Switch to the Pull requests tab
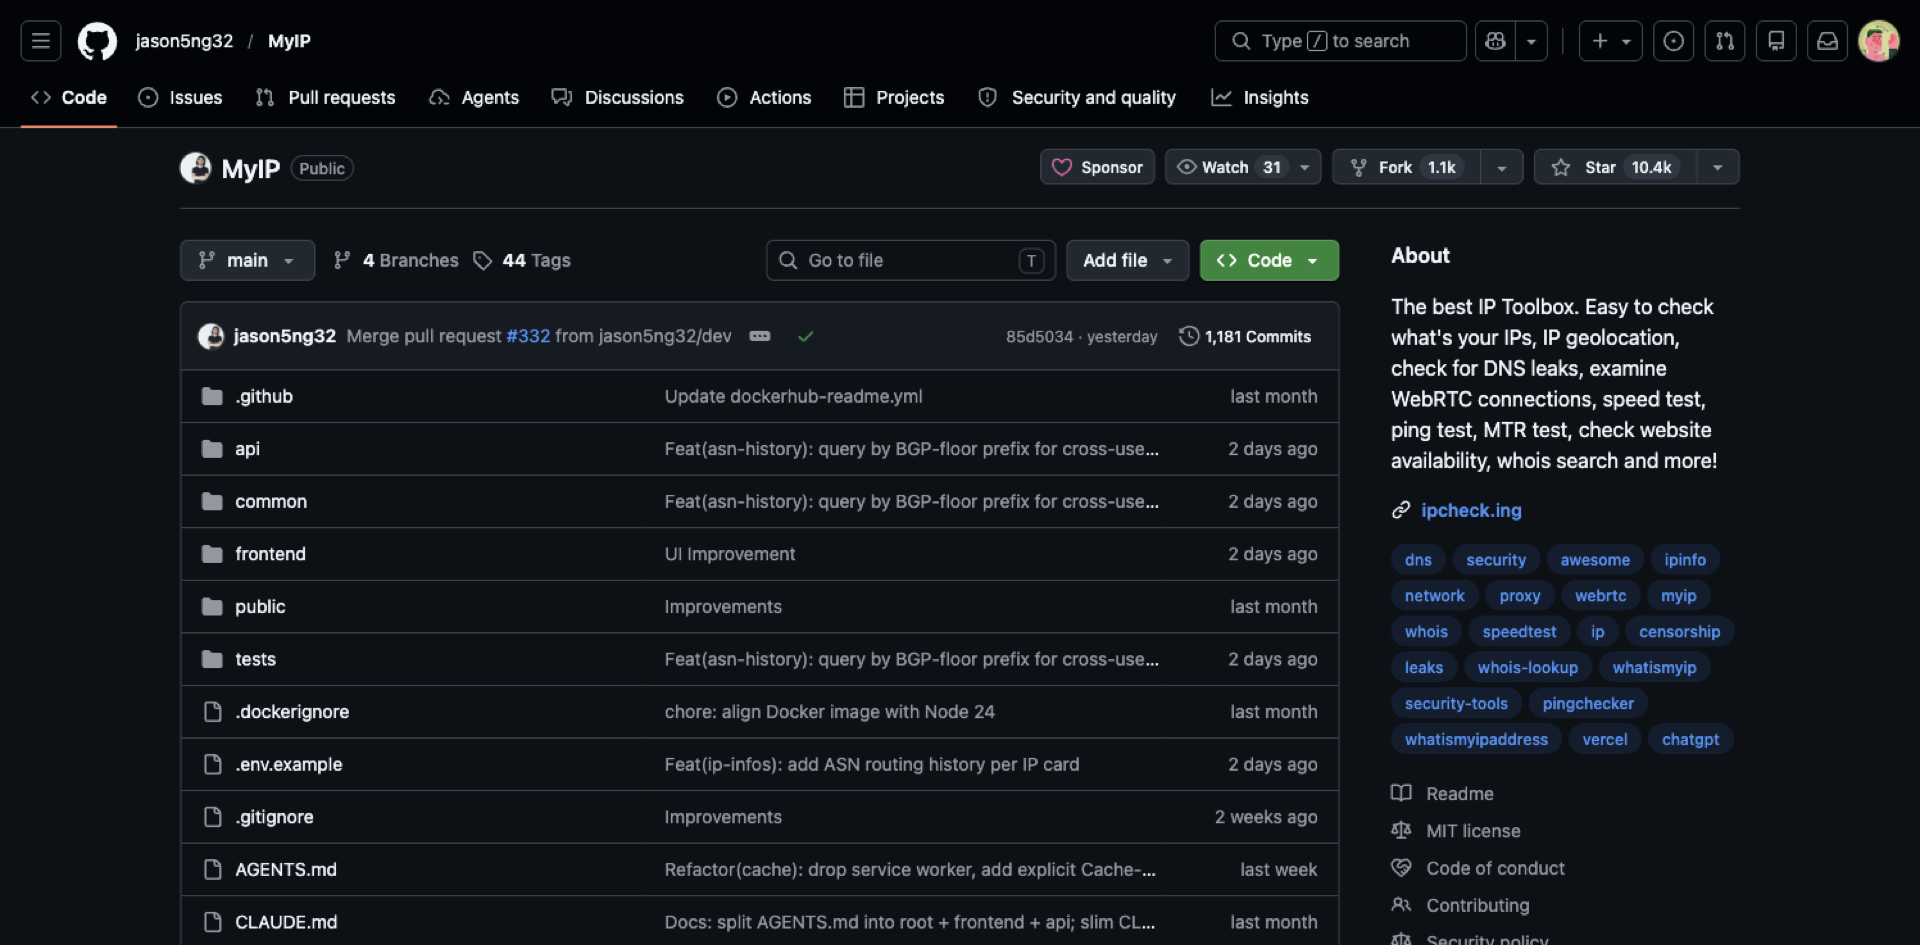 coord(325,97)
